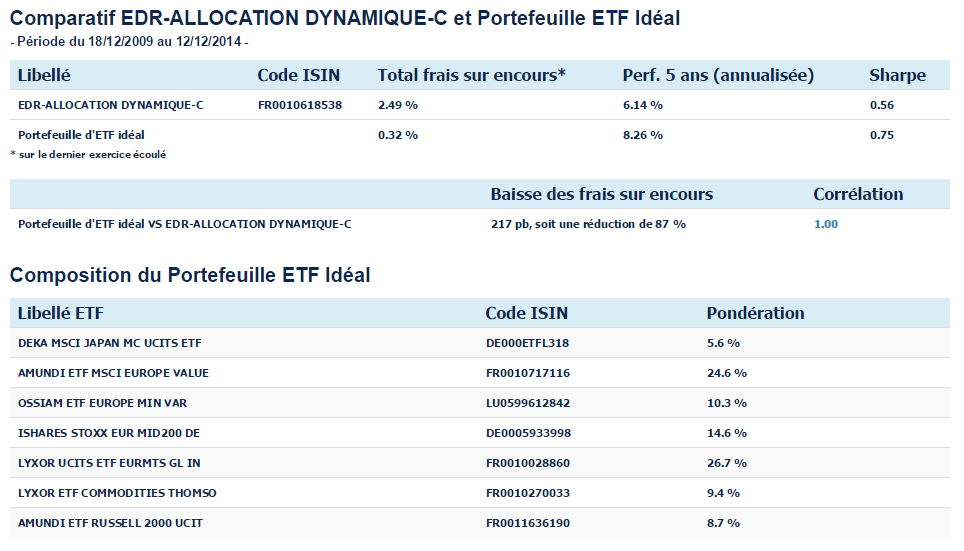Click the '217 pb, soit une réduction' text
964x551 pixels.
(588, 224)
